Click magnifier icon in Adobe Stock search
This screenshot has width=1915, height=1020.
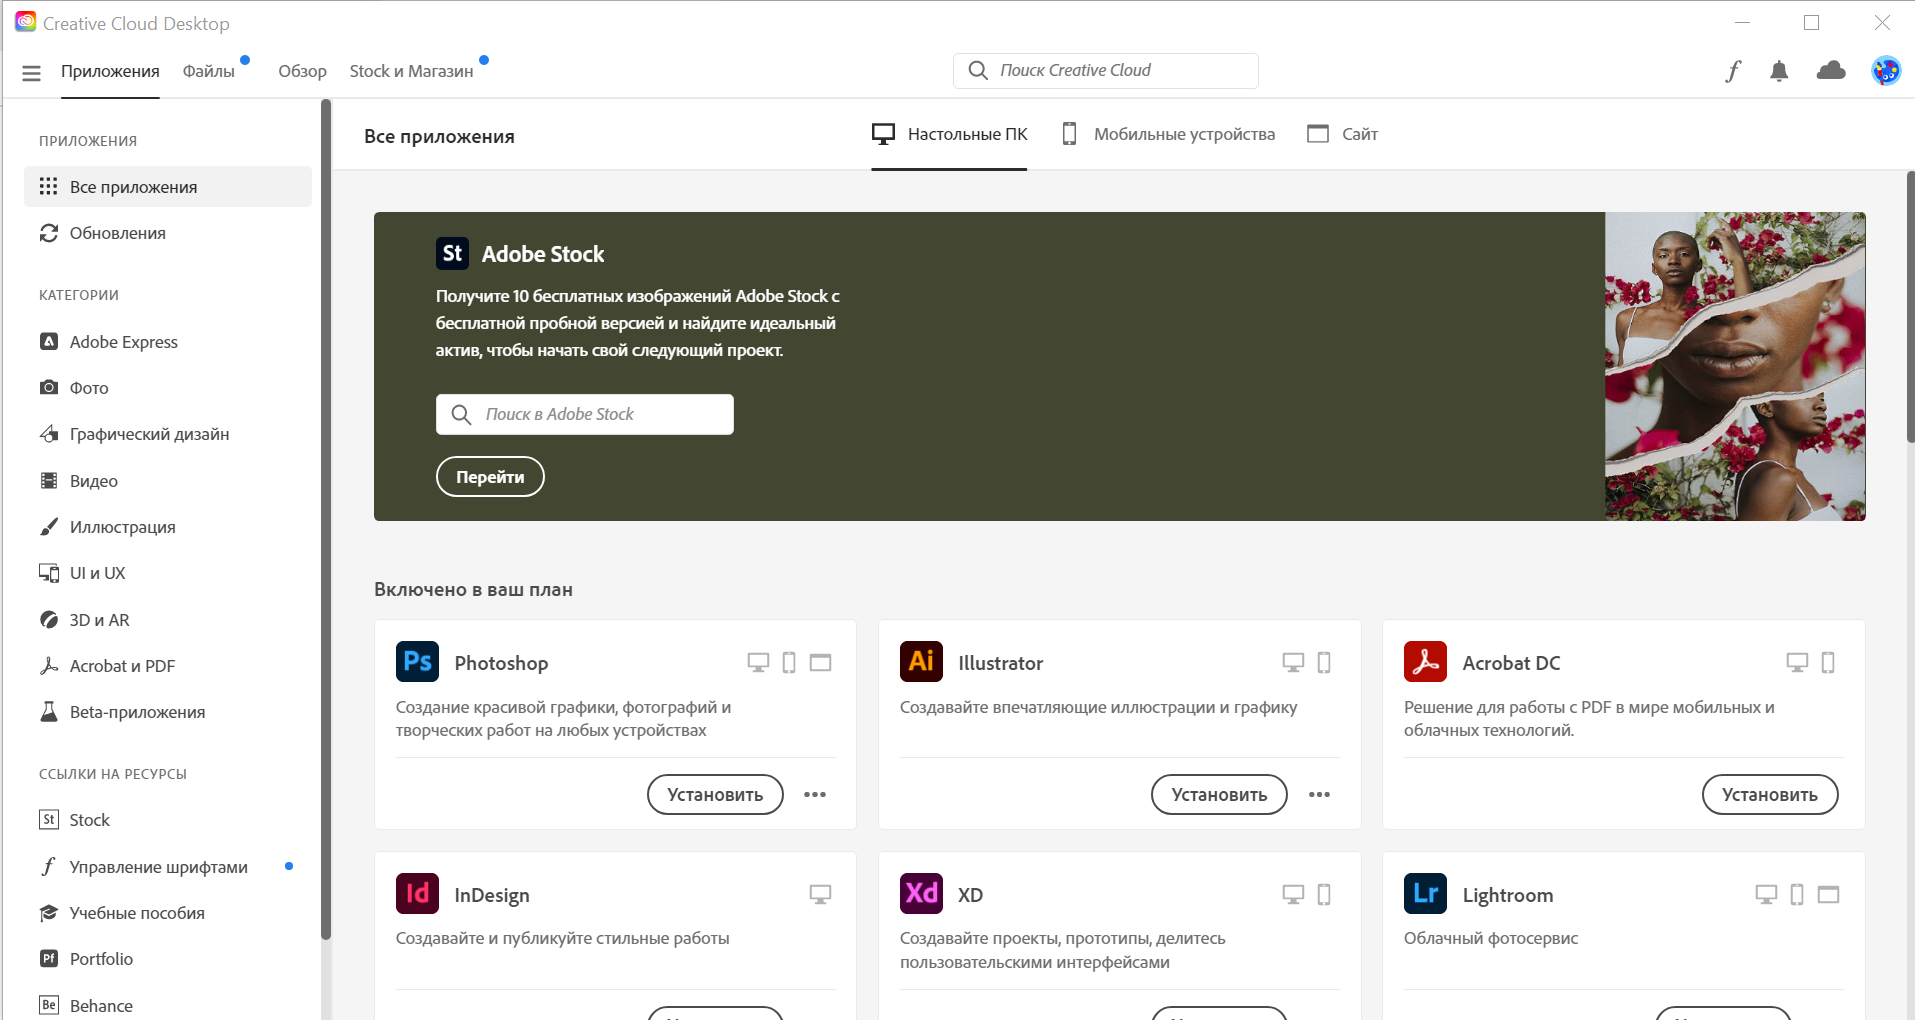point(461,414)
